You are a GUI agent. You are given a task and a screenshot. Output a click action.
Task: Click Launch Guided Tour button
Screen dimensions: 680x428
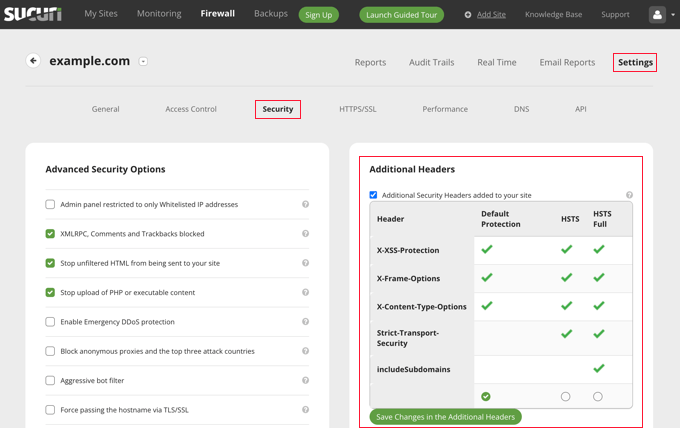pyautogui.click(x=401, y=15)
